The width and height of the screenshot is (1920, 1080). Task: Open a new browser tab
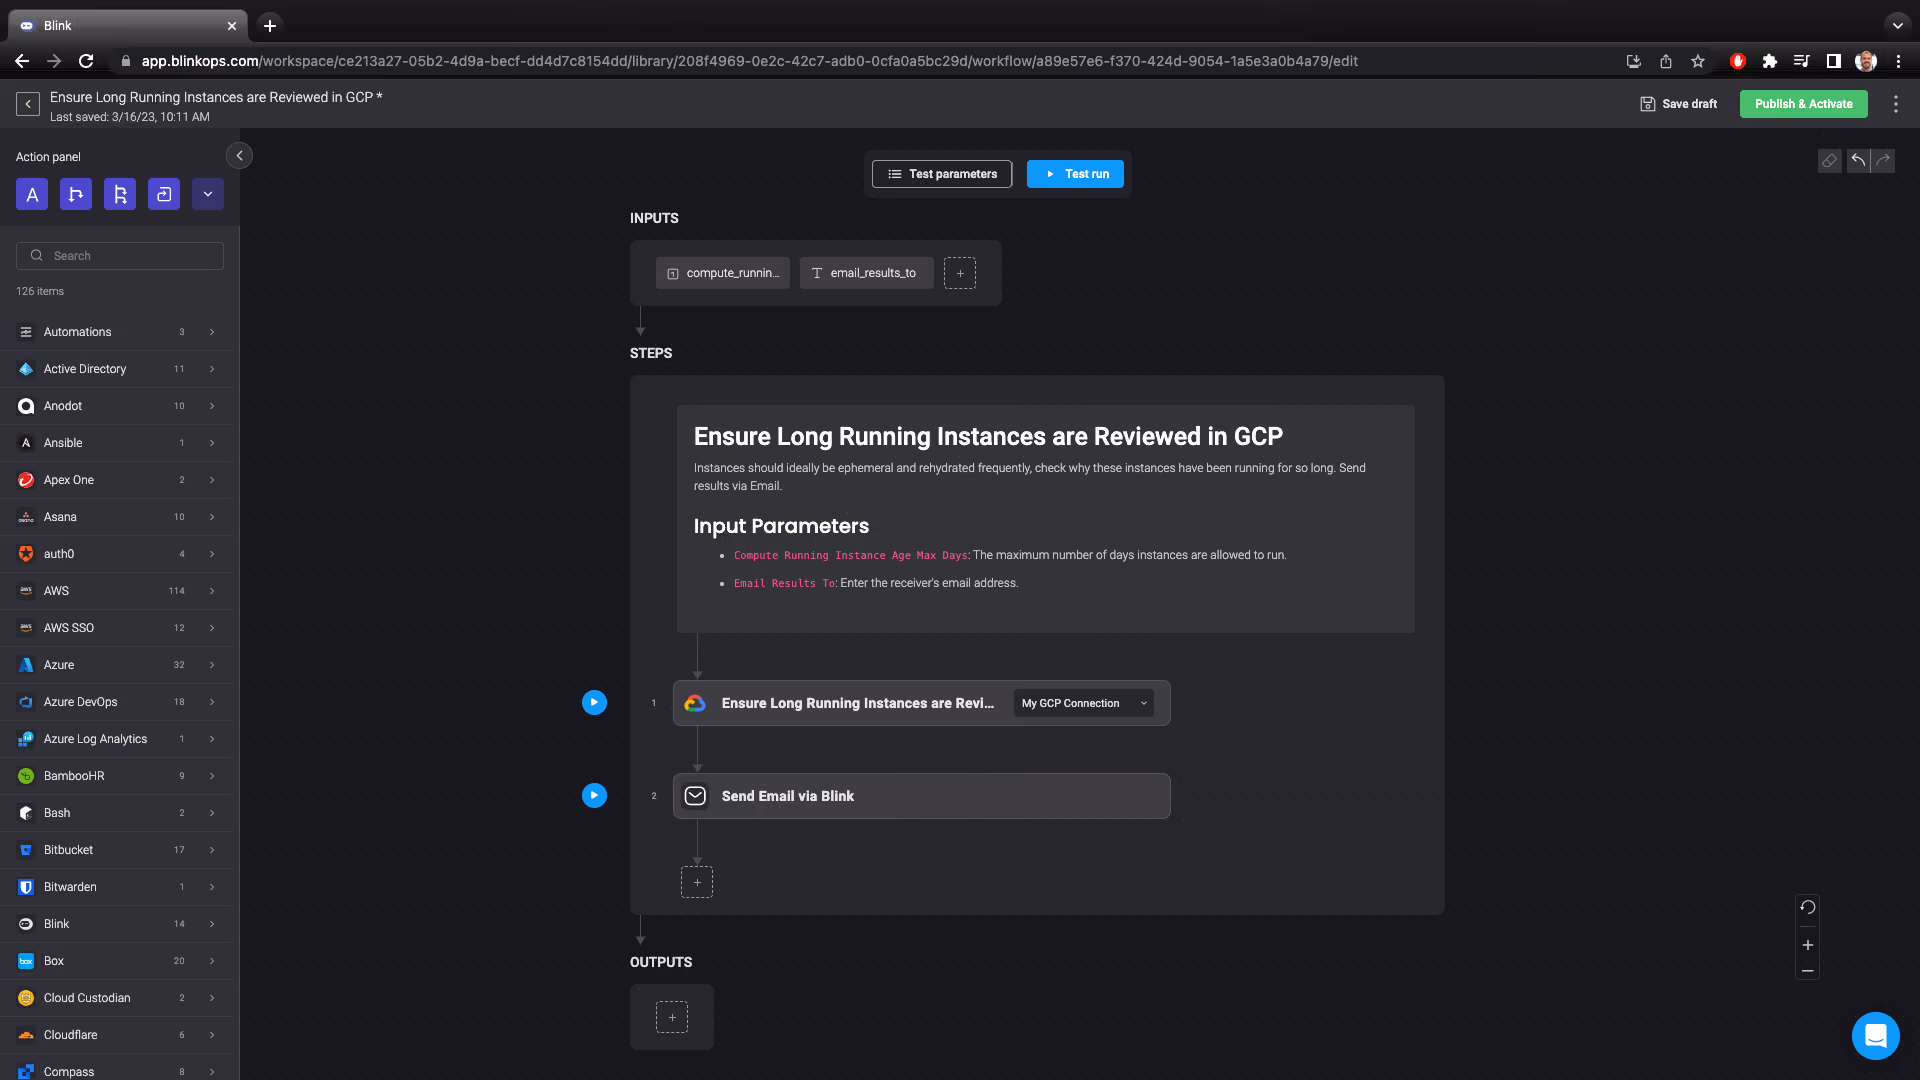(270, 26)
